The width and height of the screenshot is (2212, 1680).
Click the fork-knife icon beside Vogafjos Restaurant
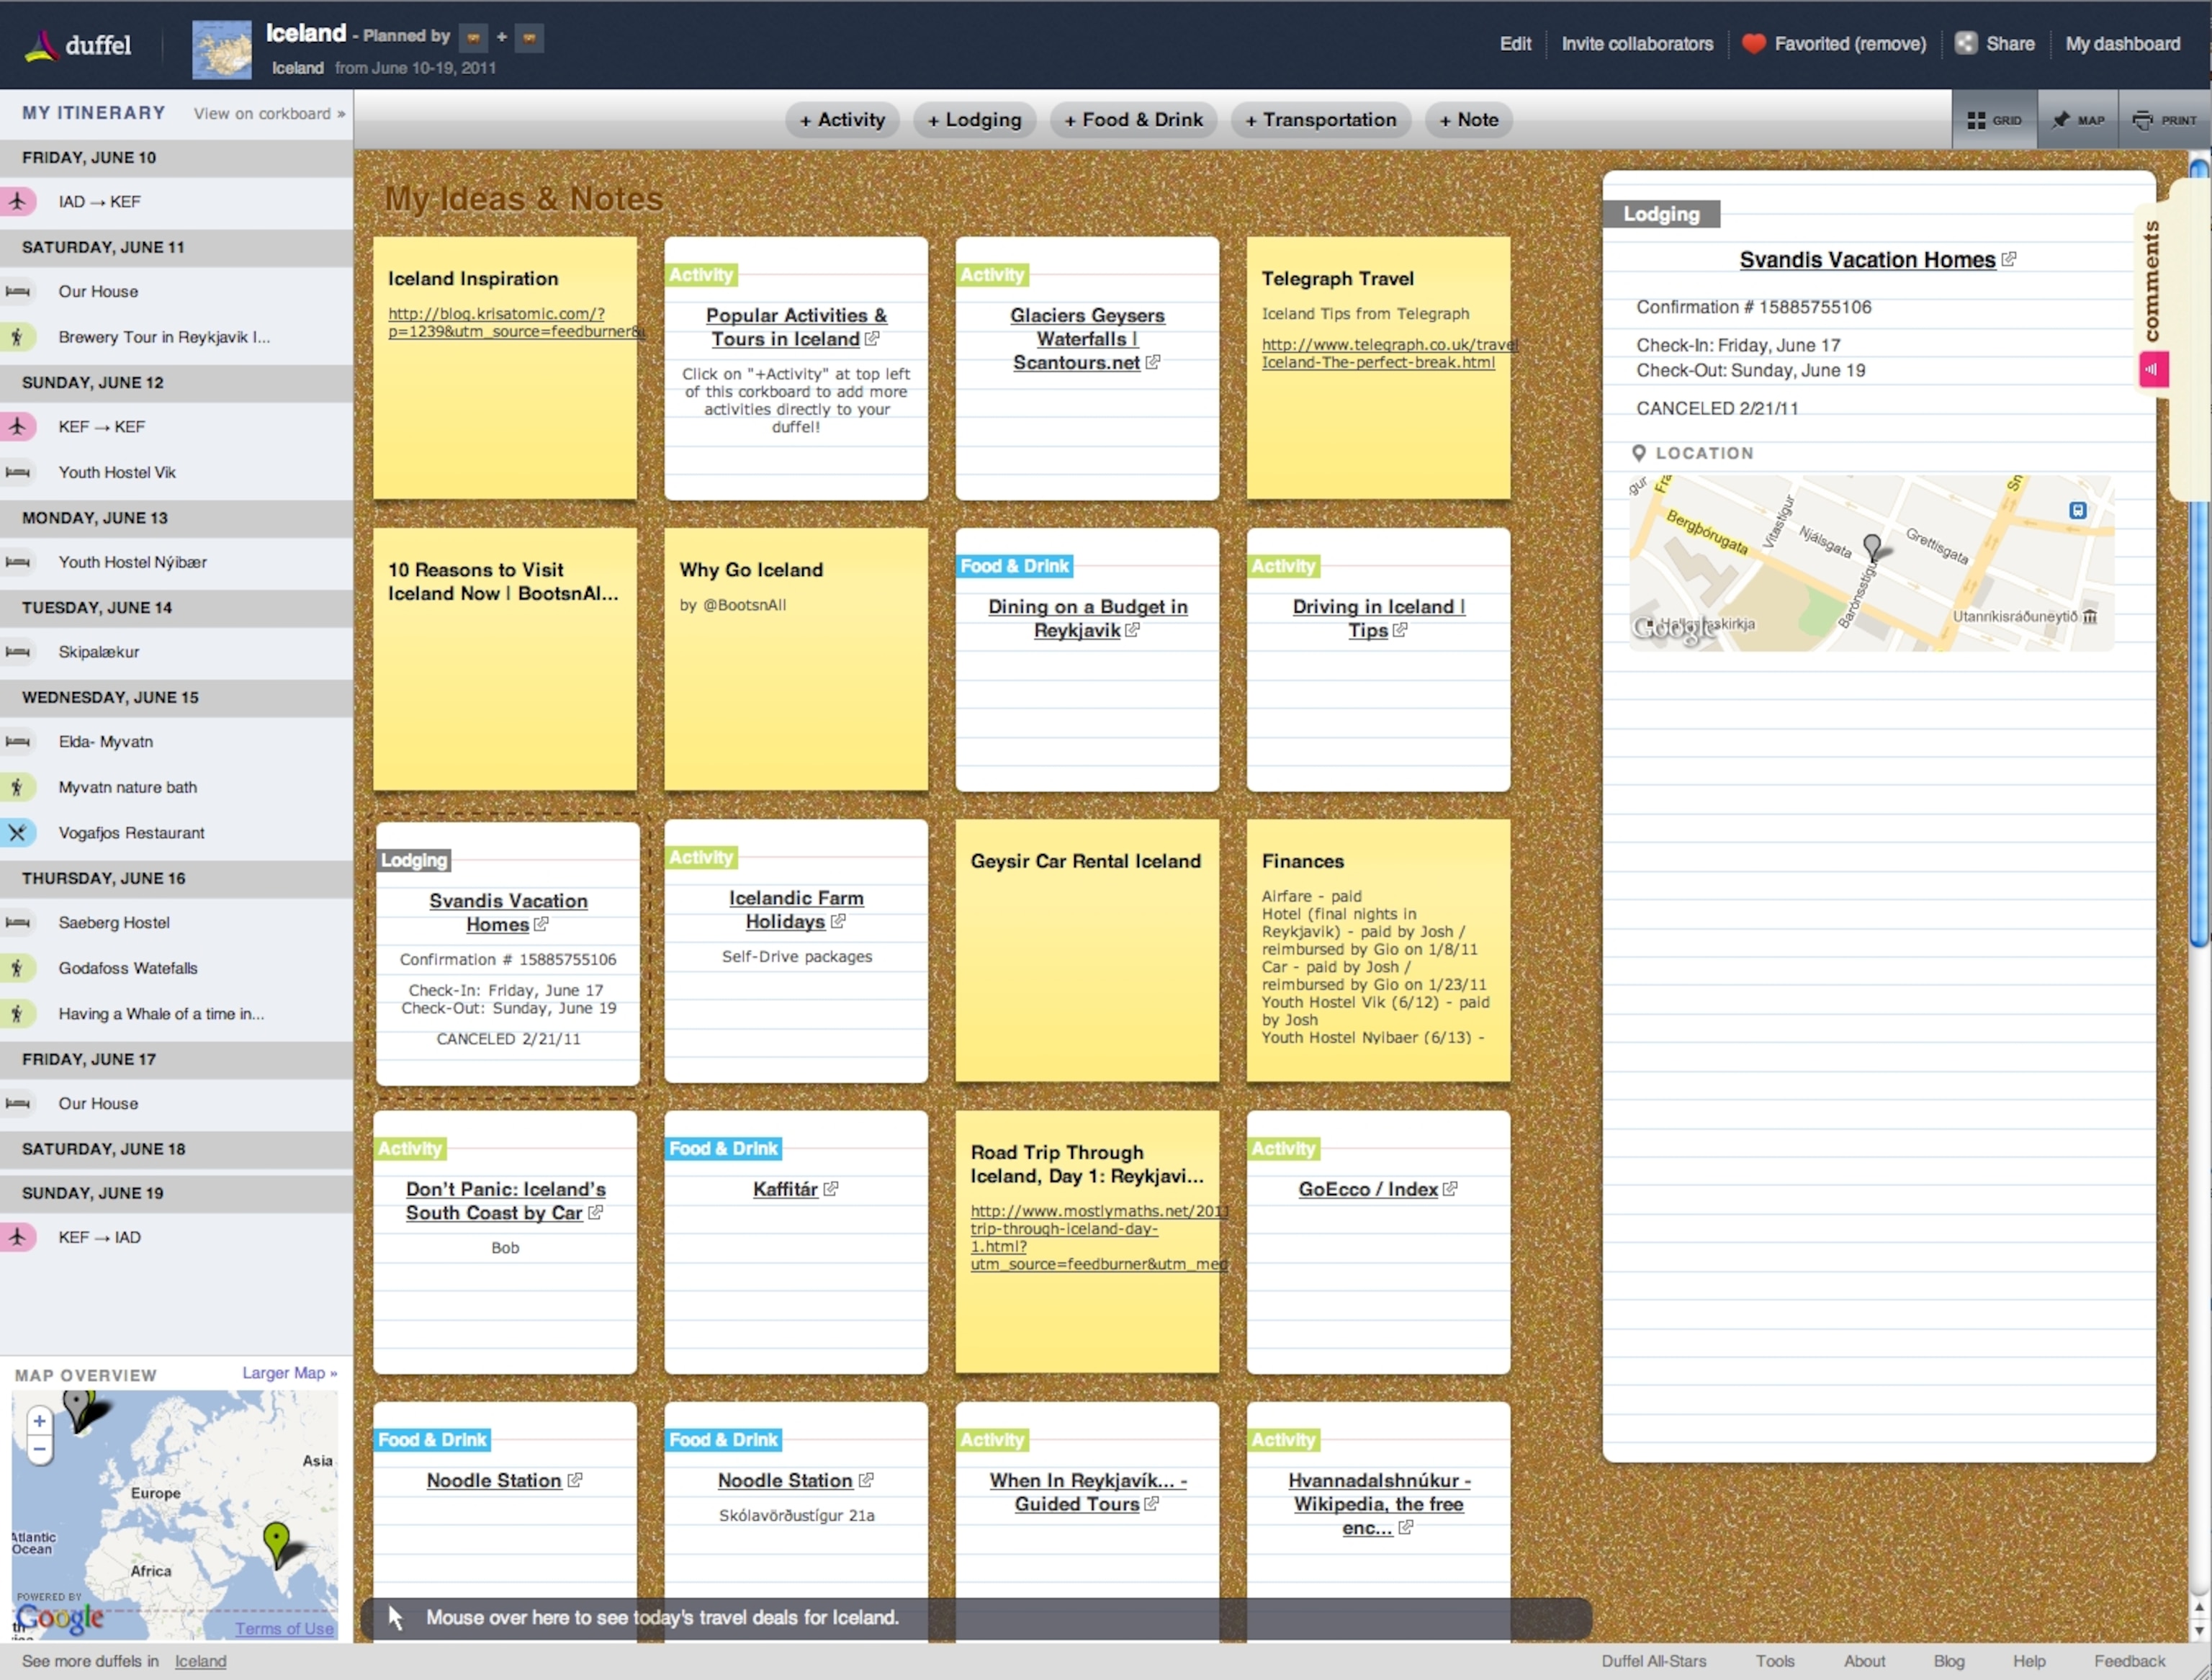coord(18,832)
